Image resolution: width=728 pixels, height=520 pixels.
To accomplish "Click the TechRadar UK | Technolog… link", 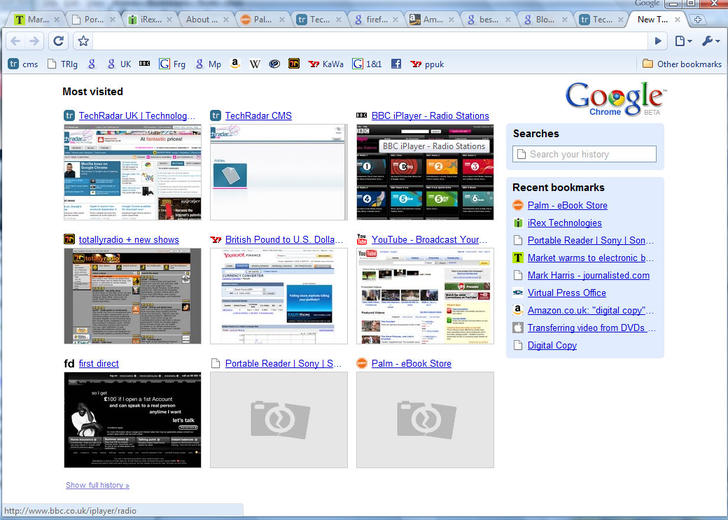I will tap(136, 116).
